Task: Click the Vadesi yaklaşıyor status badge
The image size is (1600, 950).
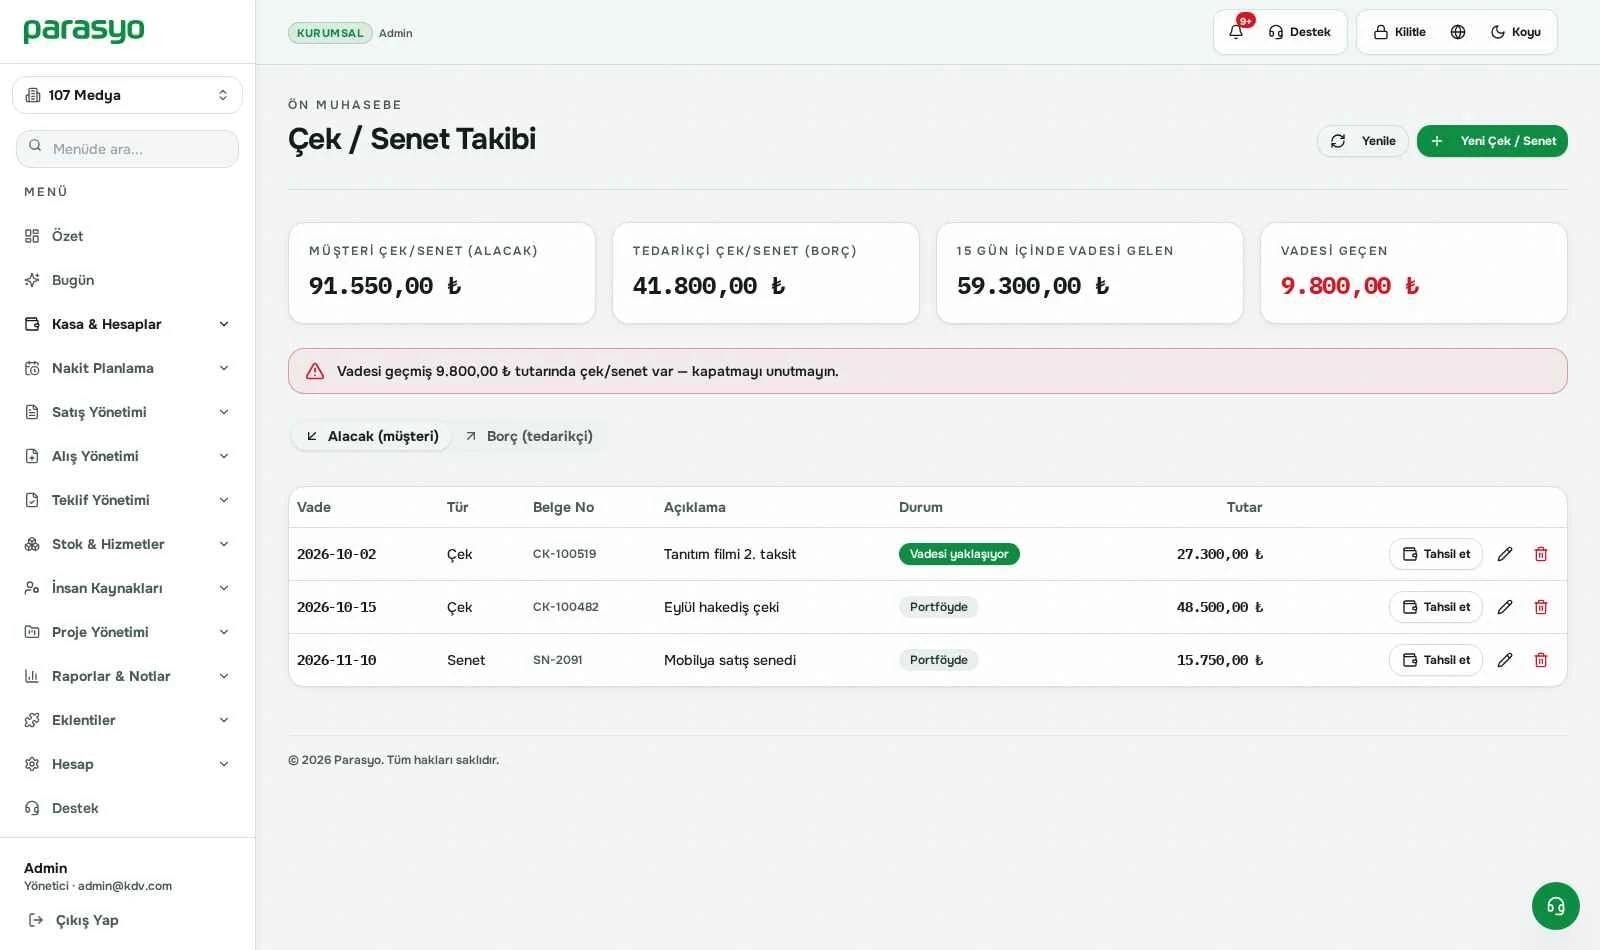Action: click(959, 554)
